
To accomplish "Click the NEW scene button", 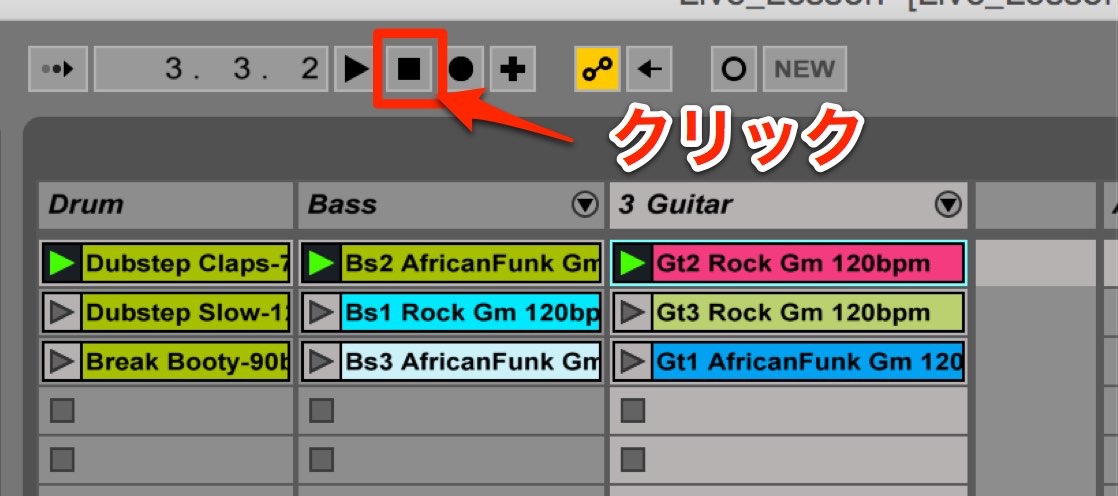I will tap(804, 69).
